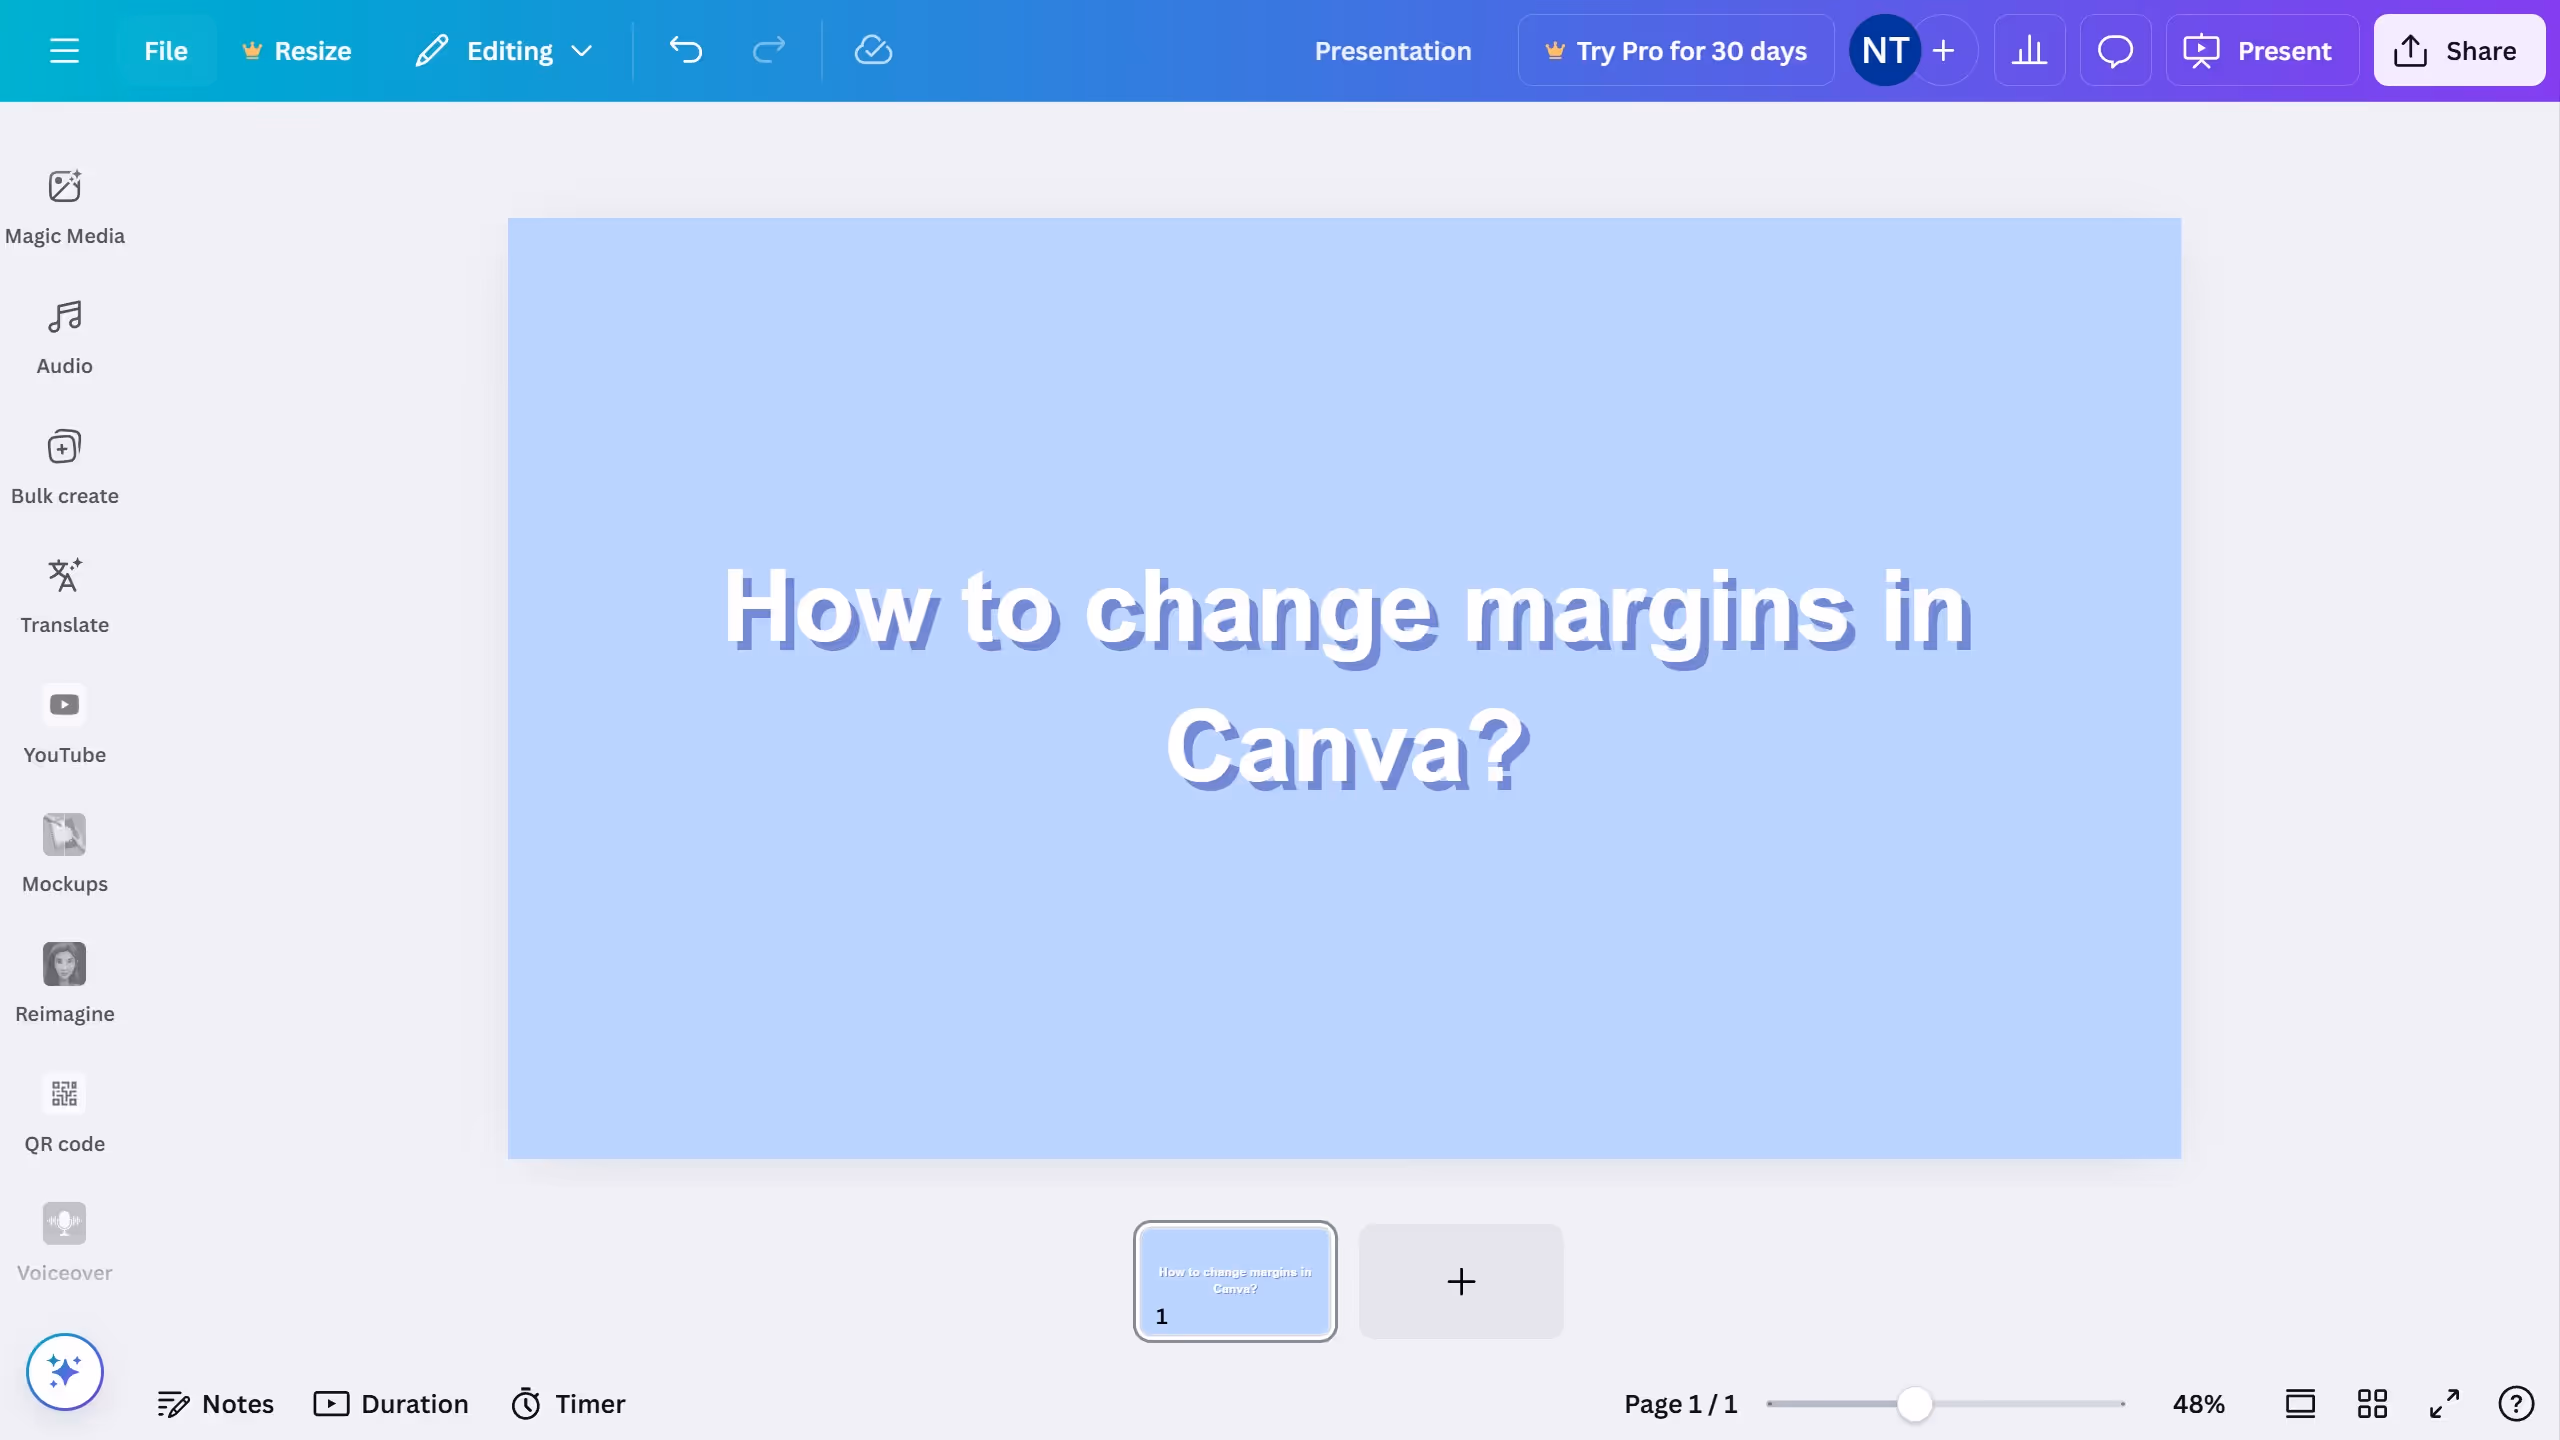Toggle the page thumbnails strip view
The image size is (2560, 1440).
(x=2300, y=1404)
